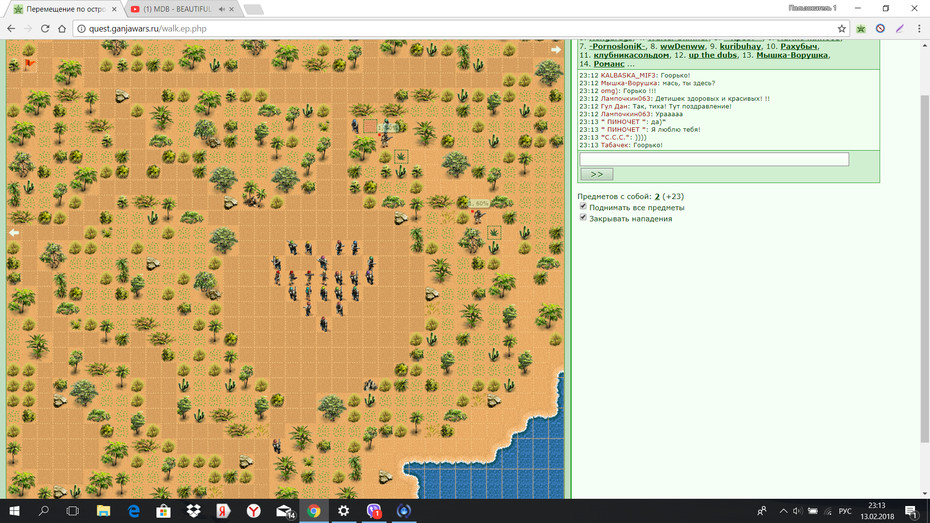This screenshot has height=523, width=930.
Task: Open Action Center notifications icon
Action: [x=912, y=511]
